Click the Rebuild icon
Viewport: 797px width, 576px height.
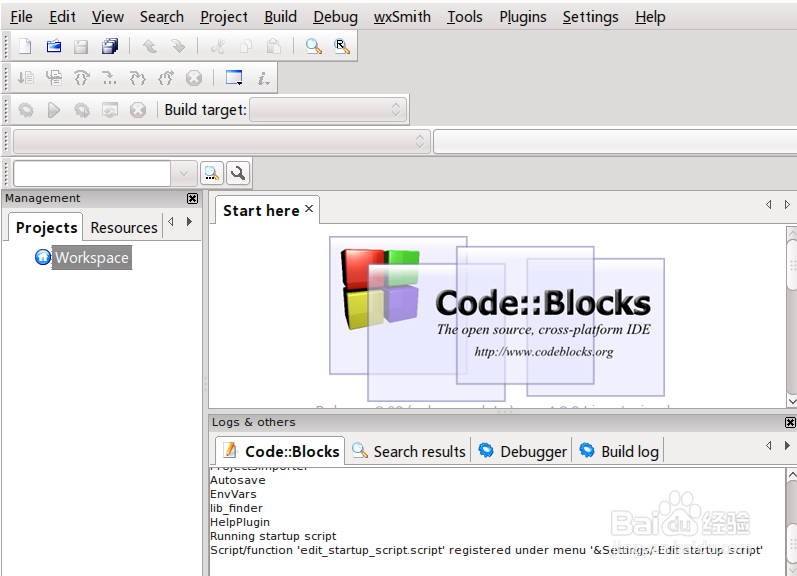pos(110,110)
